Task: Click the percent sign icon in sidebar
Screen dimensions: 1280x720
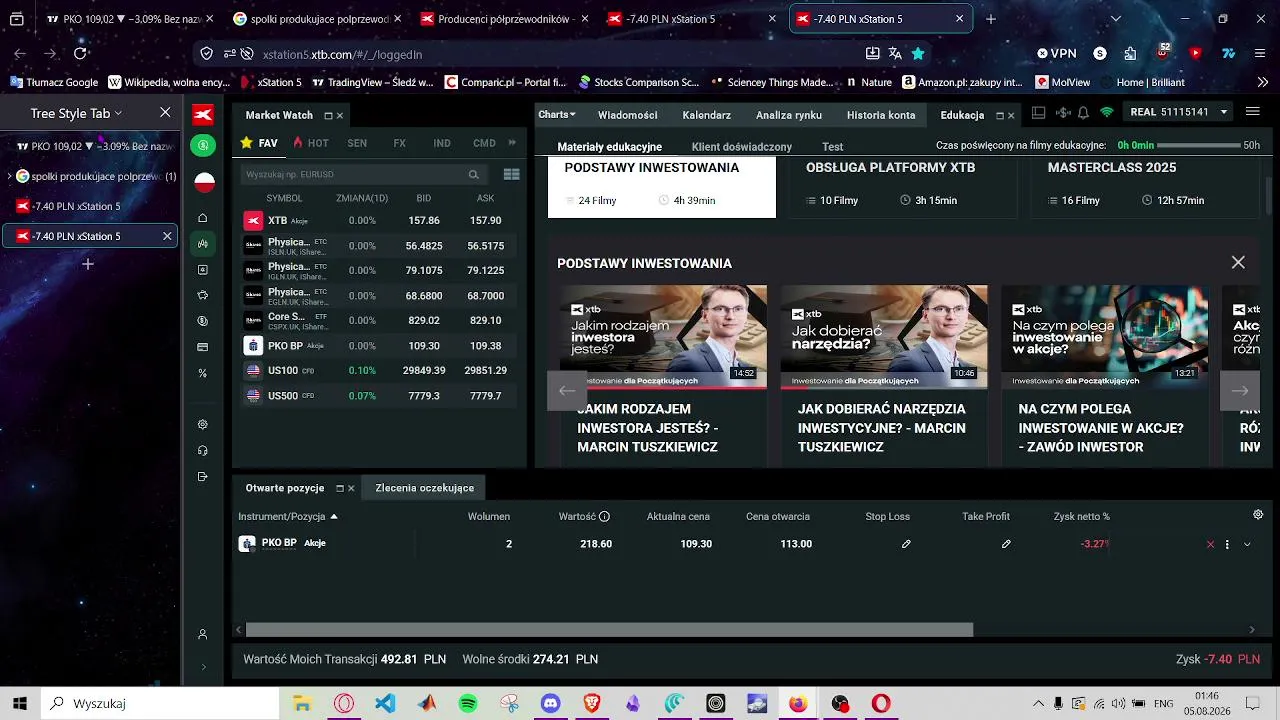Action: pyautogui.click(x=203, y=373)
